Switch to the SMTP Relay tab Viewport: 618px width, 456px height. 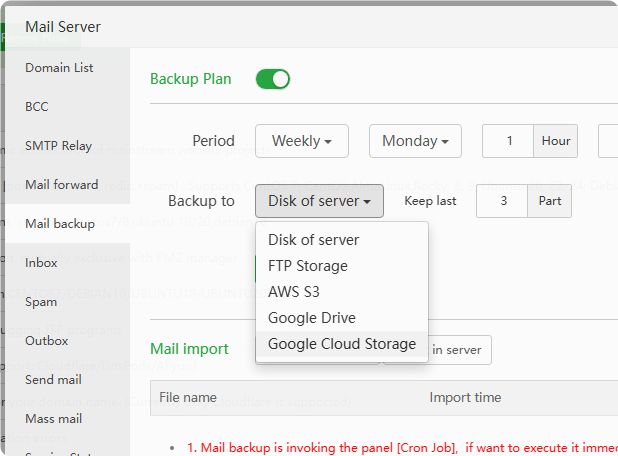tap(58, 146)
